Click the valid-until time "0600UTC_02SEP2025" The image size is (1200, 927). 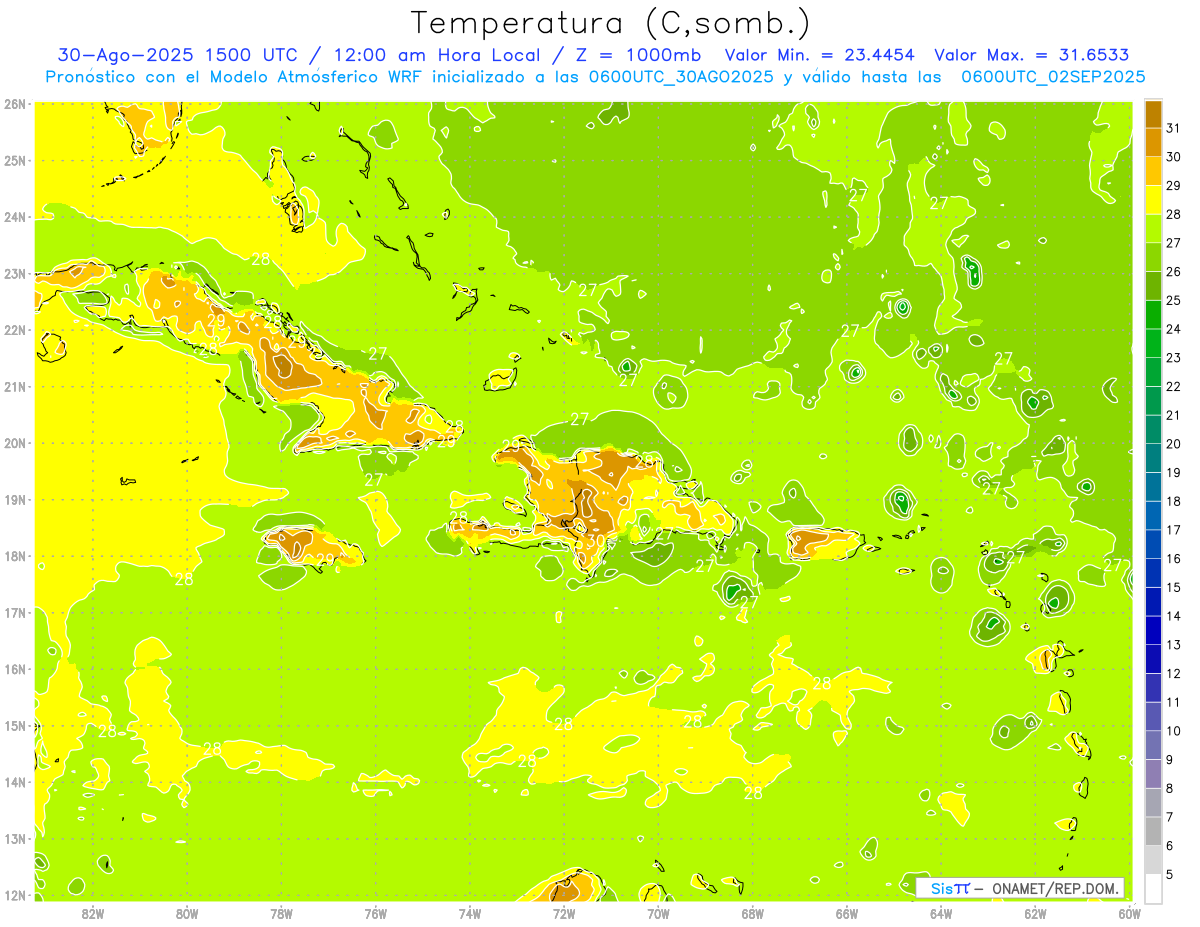click(1053, 77)
